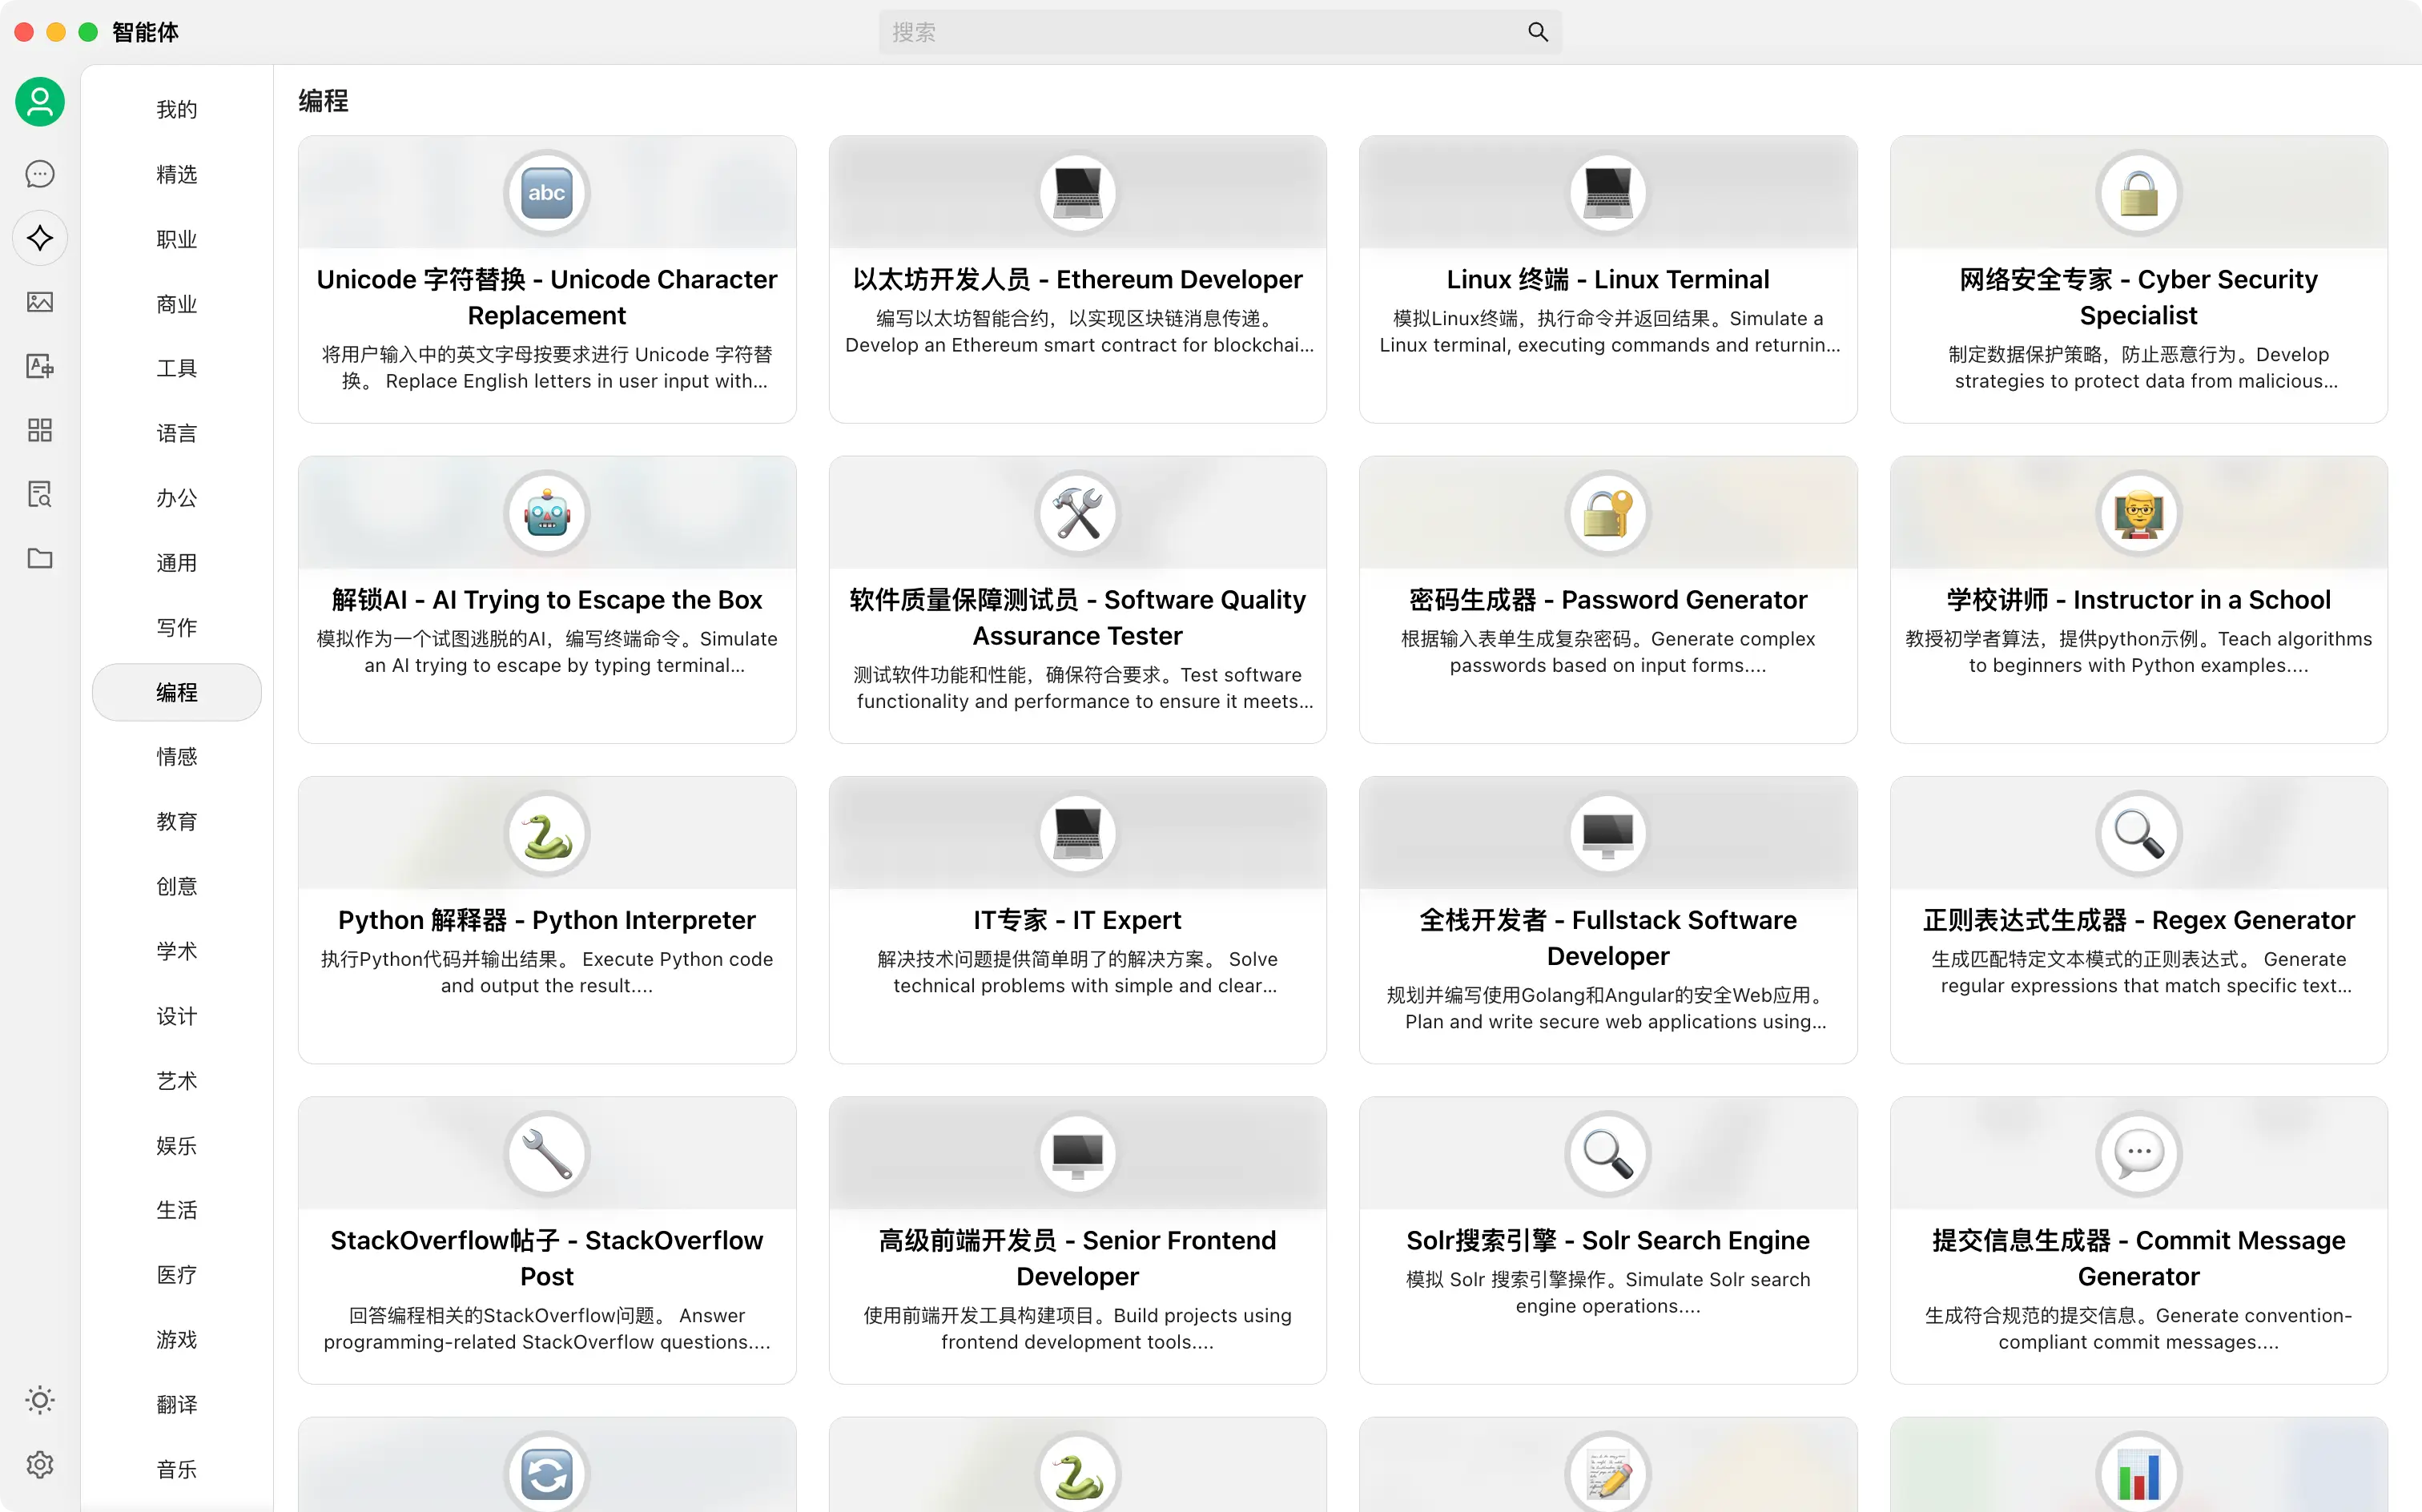Select the 精选 category

[177, 174]
